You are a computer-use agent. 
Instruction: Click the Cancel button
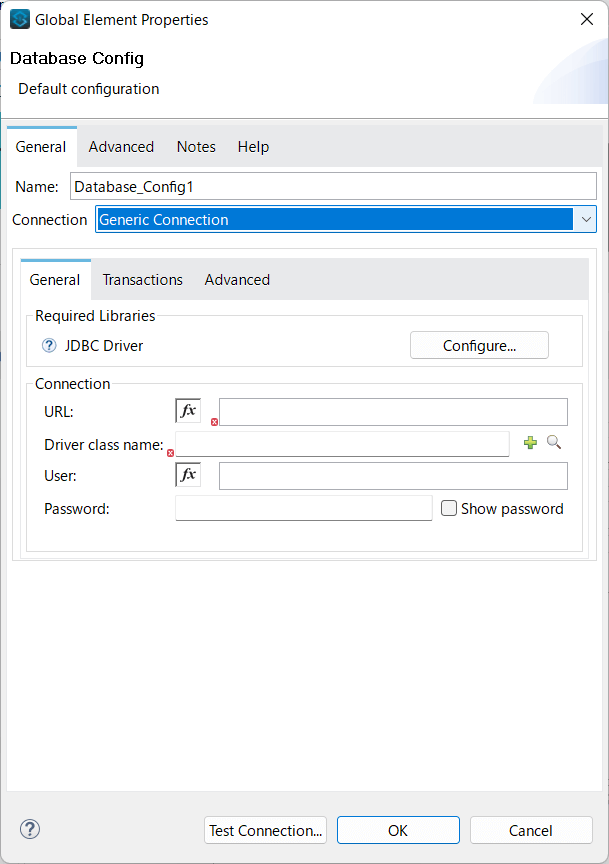pos(530,830)
